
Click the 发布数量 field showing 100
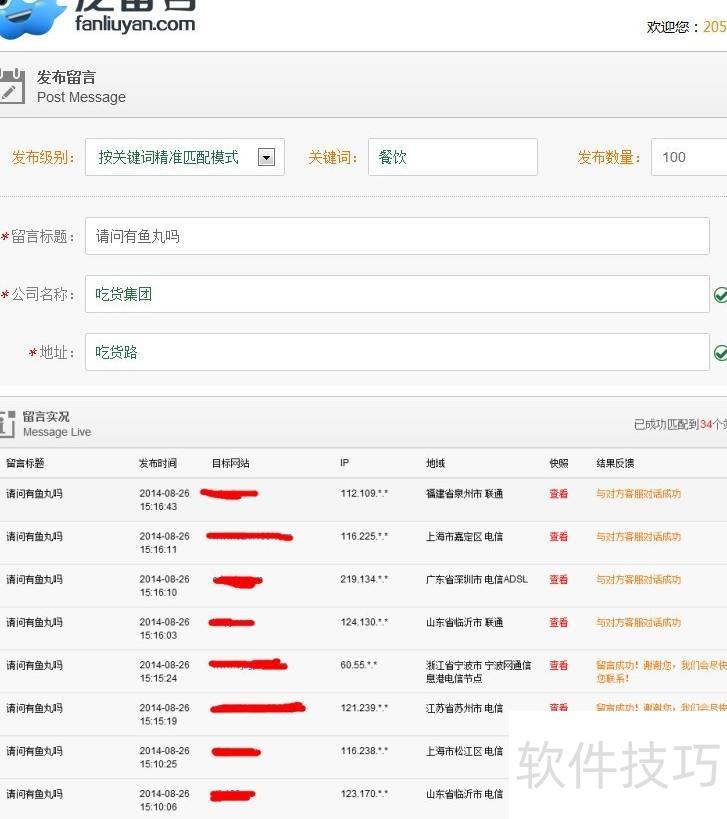[689, 157]
